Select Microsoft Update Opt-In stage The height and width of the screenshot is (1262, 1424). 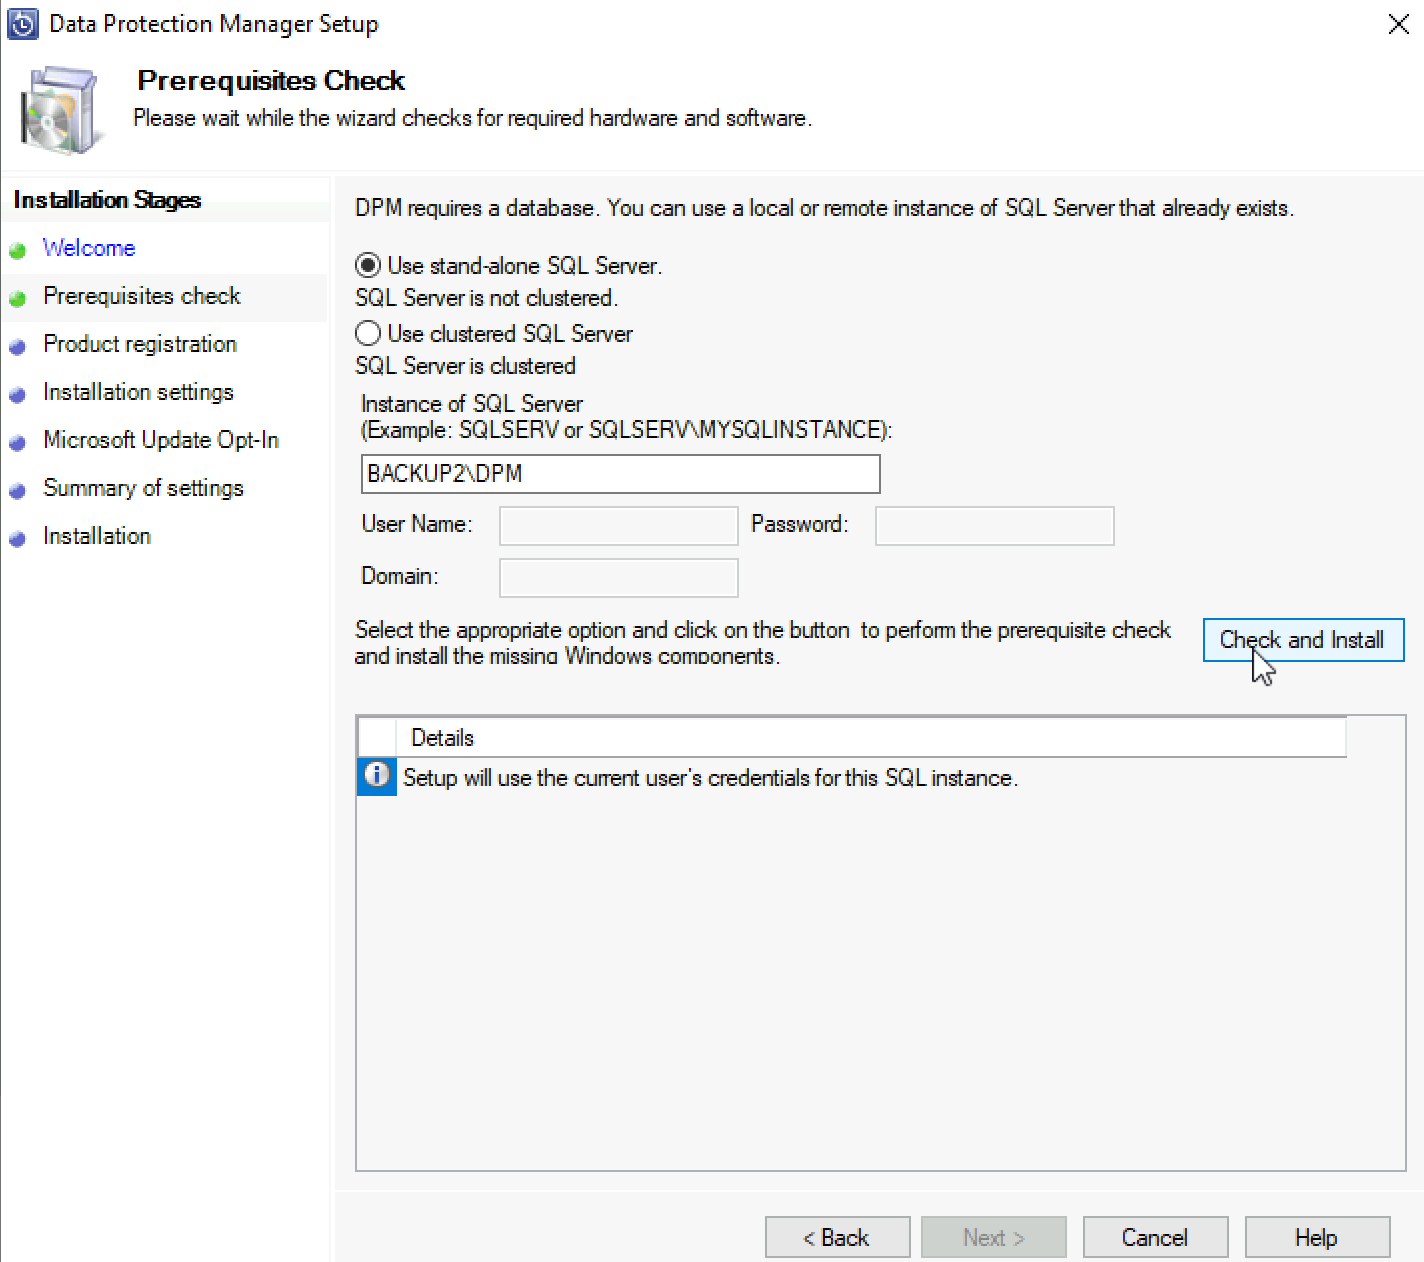tap(161, 440)
